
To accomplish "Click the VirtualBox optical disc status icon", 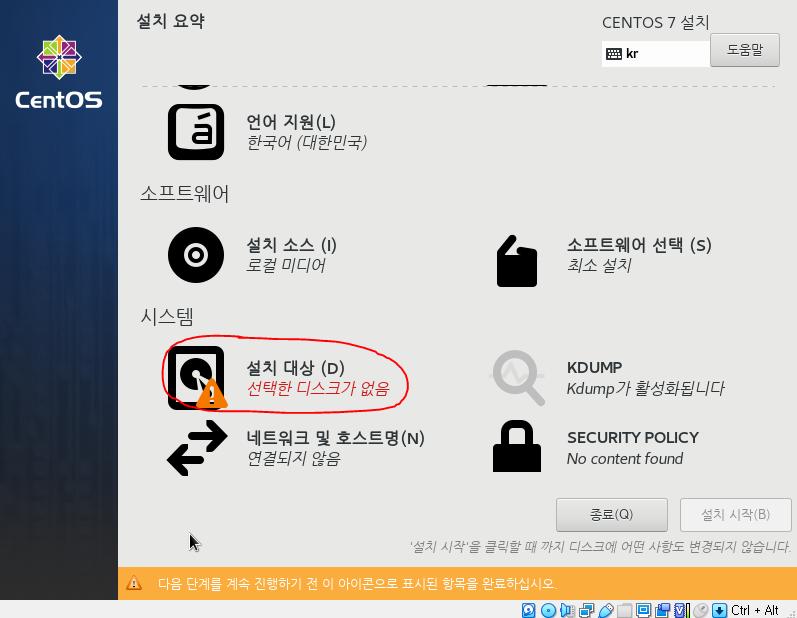I will 548,610.
